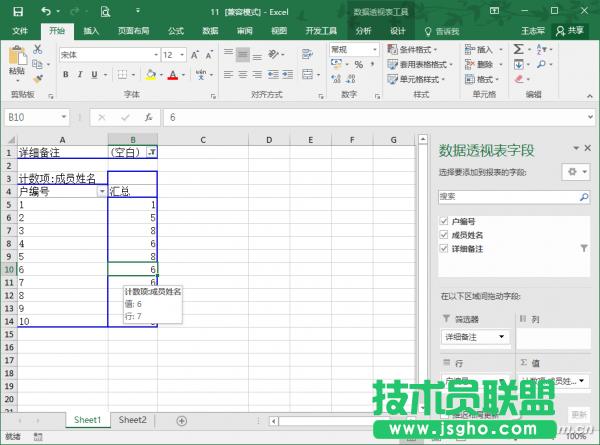Open the 插入 ribbon tab
Image resolution: width=600 pixels, height=445 pixels.
[91, 31]
